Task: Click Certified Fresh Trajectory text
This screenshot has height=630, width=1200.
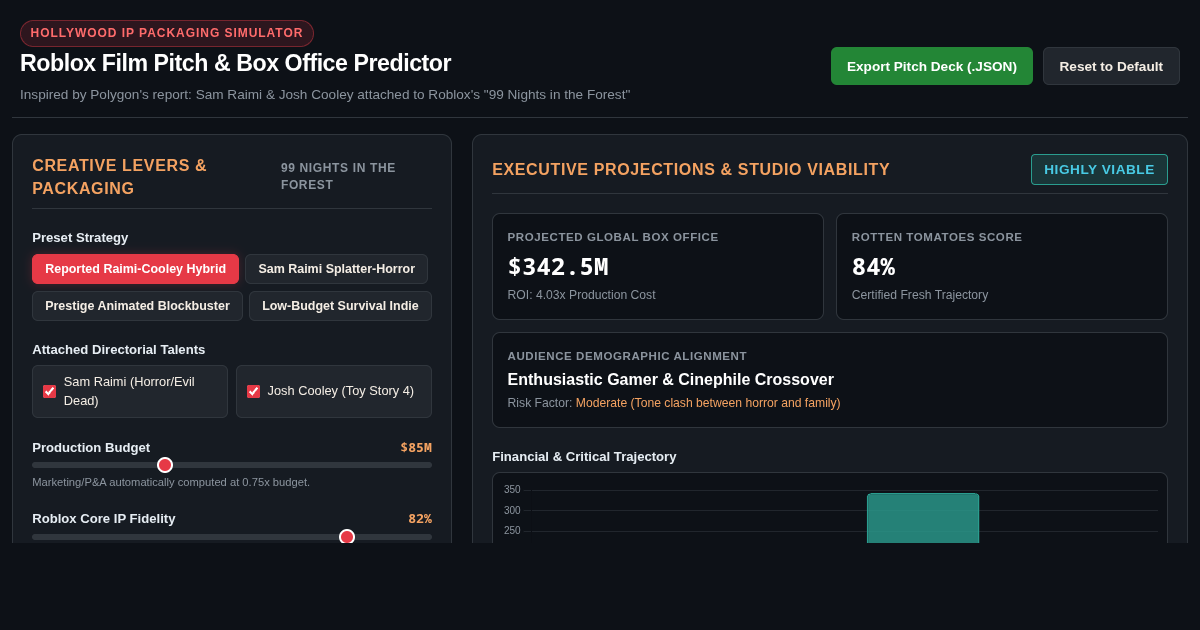Action: tap(920, 295)
